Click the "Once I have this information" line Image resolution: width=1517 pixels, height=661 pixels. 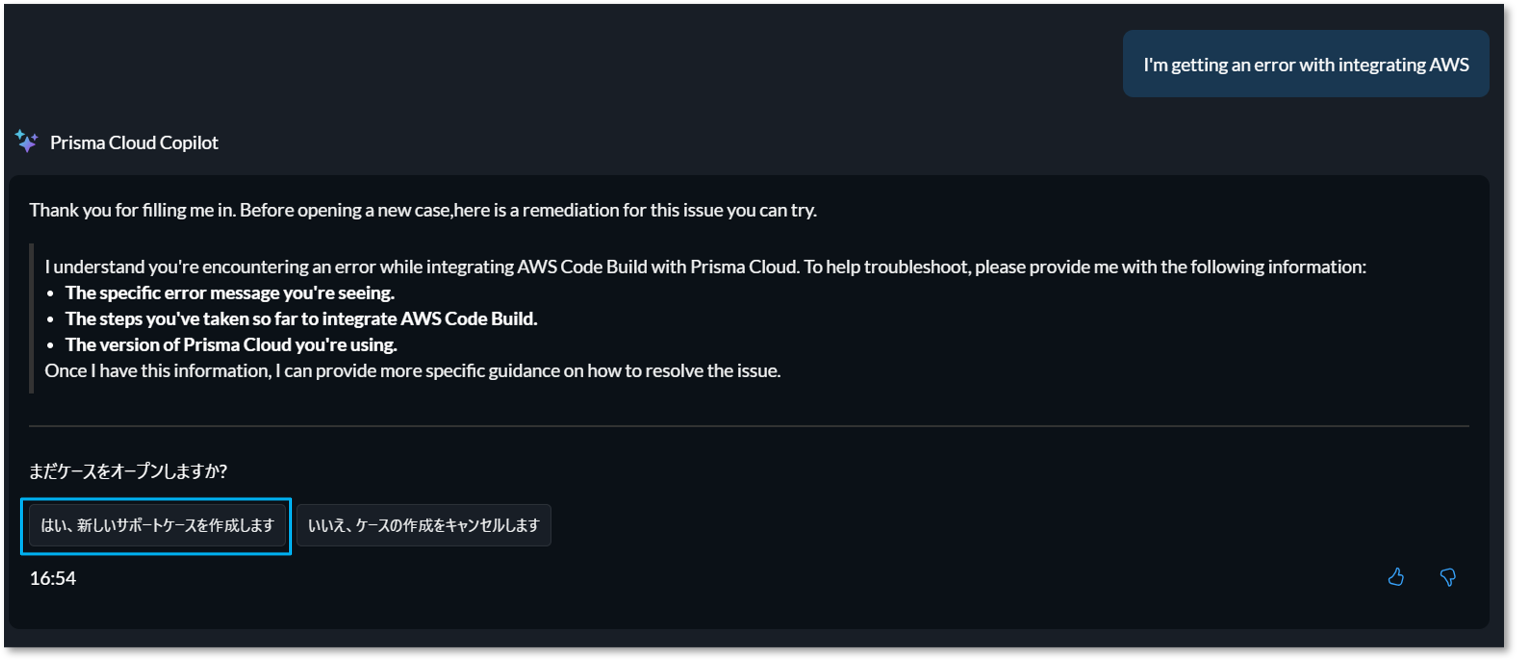pos(412,371)
